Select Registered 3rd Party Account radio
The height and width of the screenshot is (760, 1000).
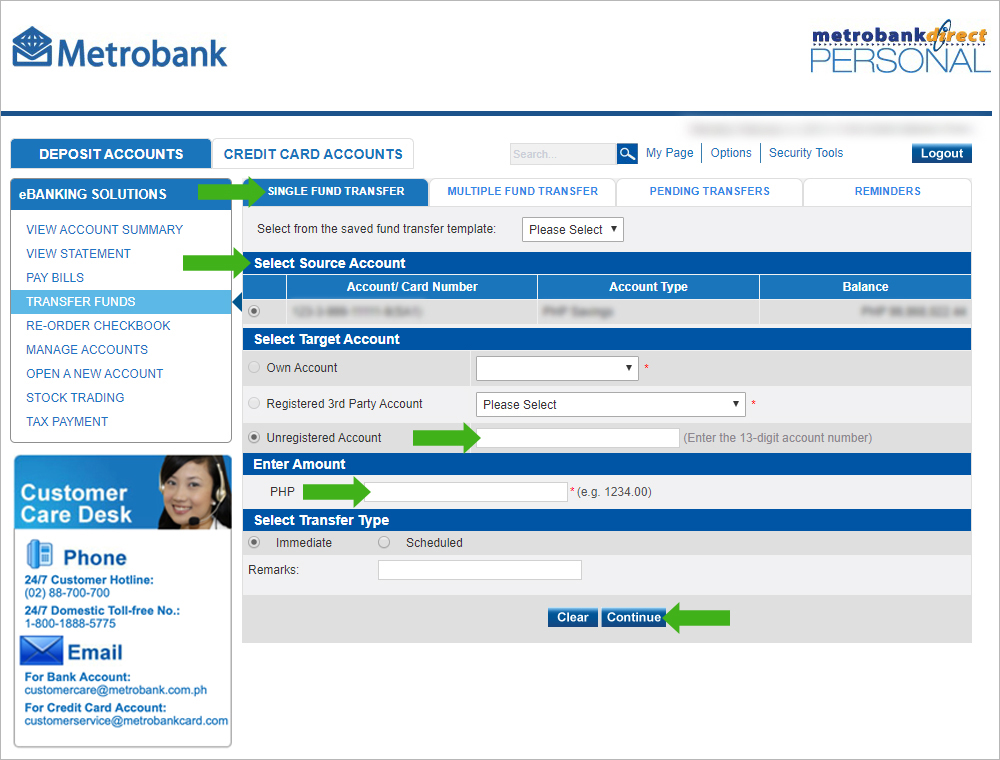254,403
